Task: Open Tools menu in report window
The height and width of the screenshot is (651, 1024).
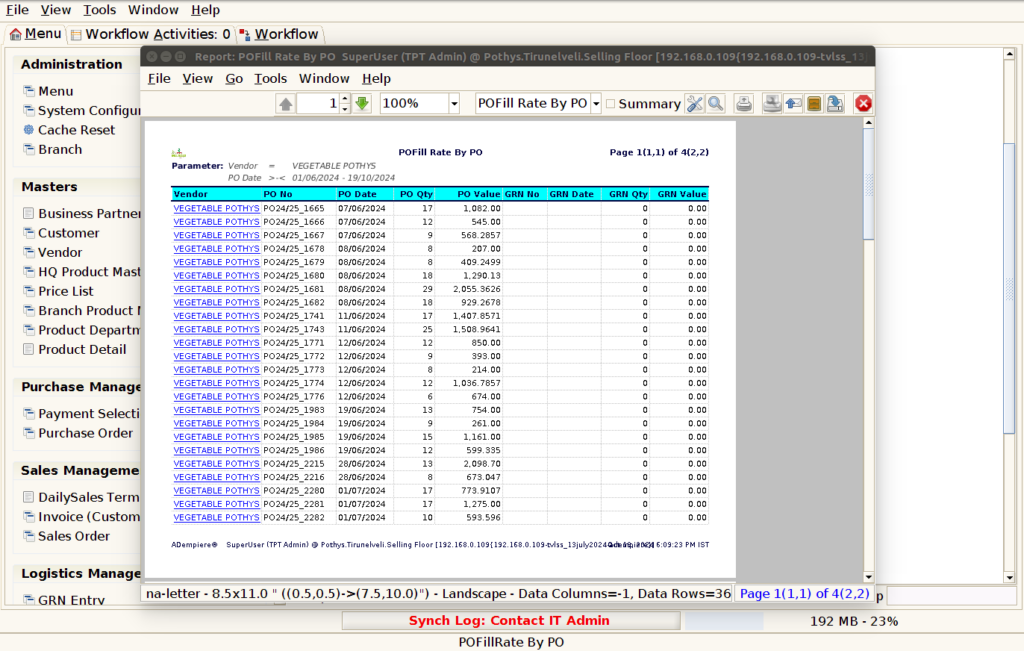Action: pos(270,78)
